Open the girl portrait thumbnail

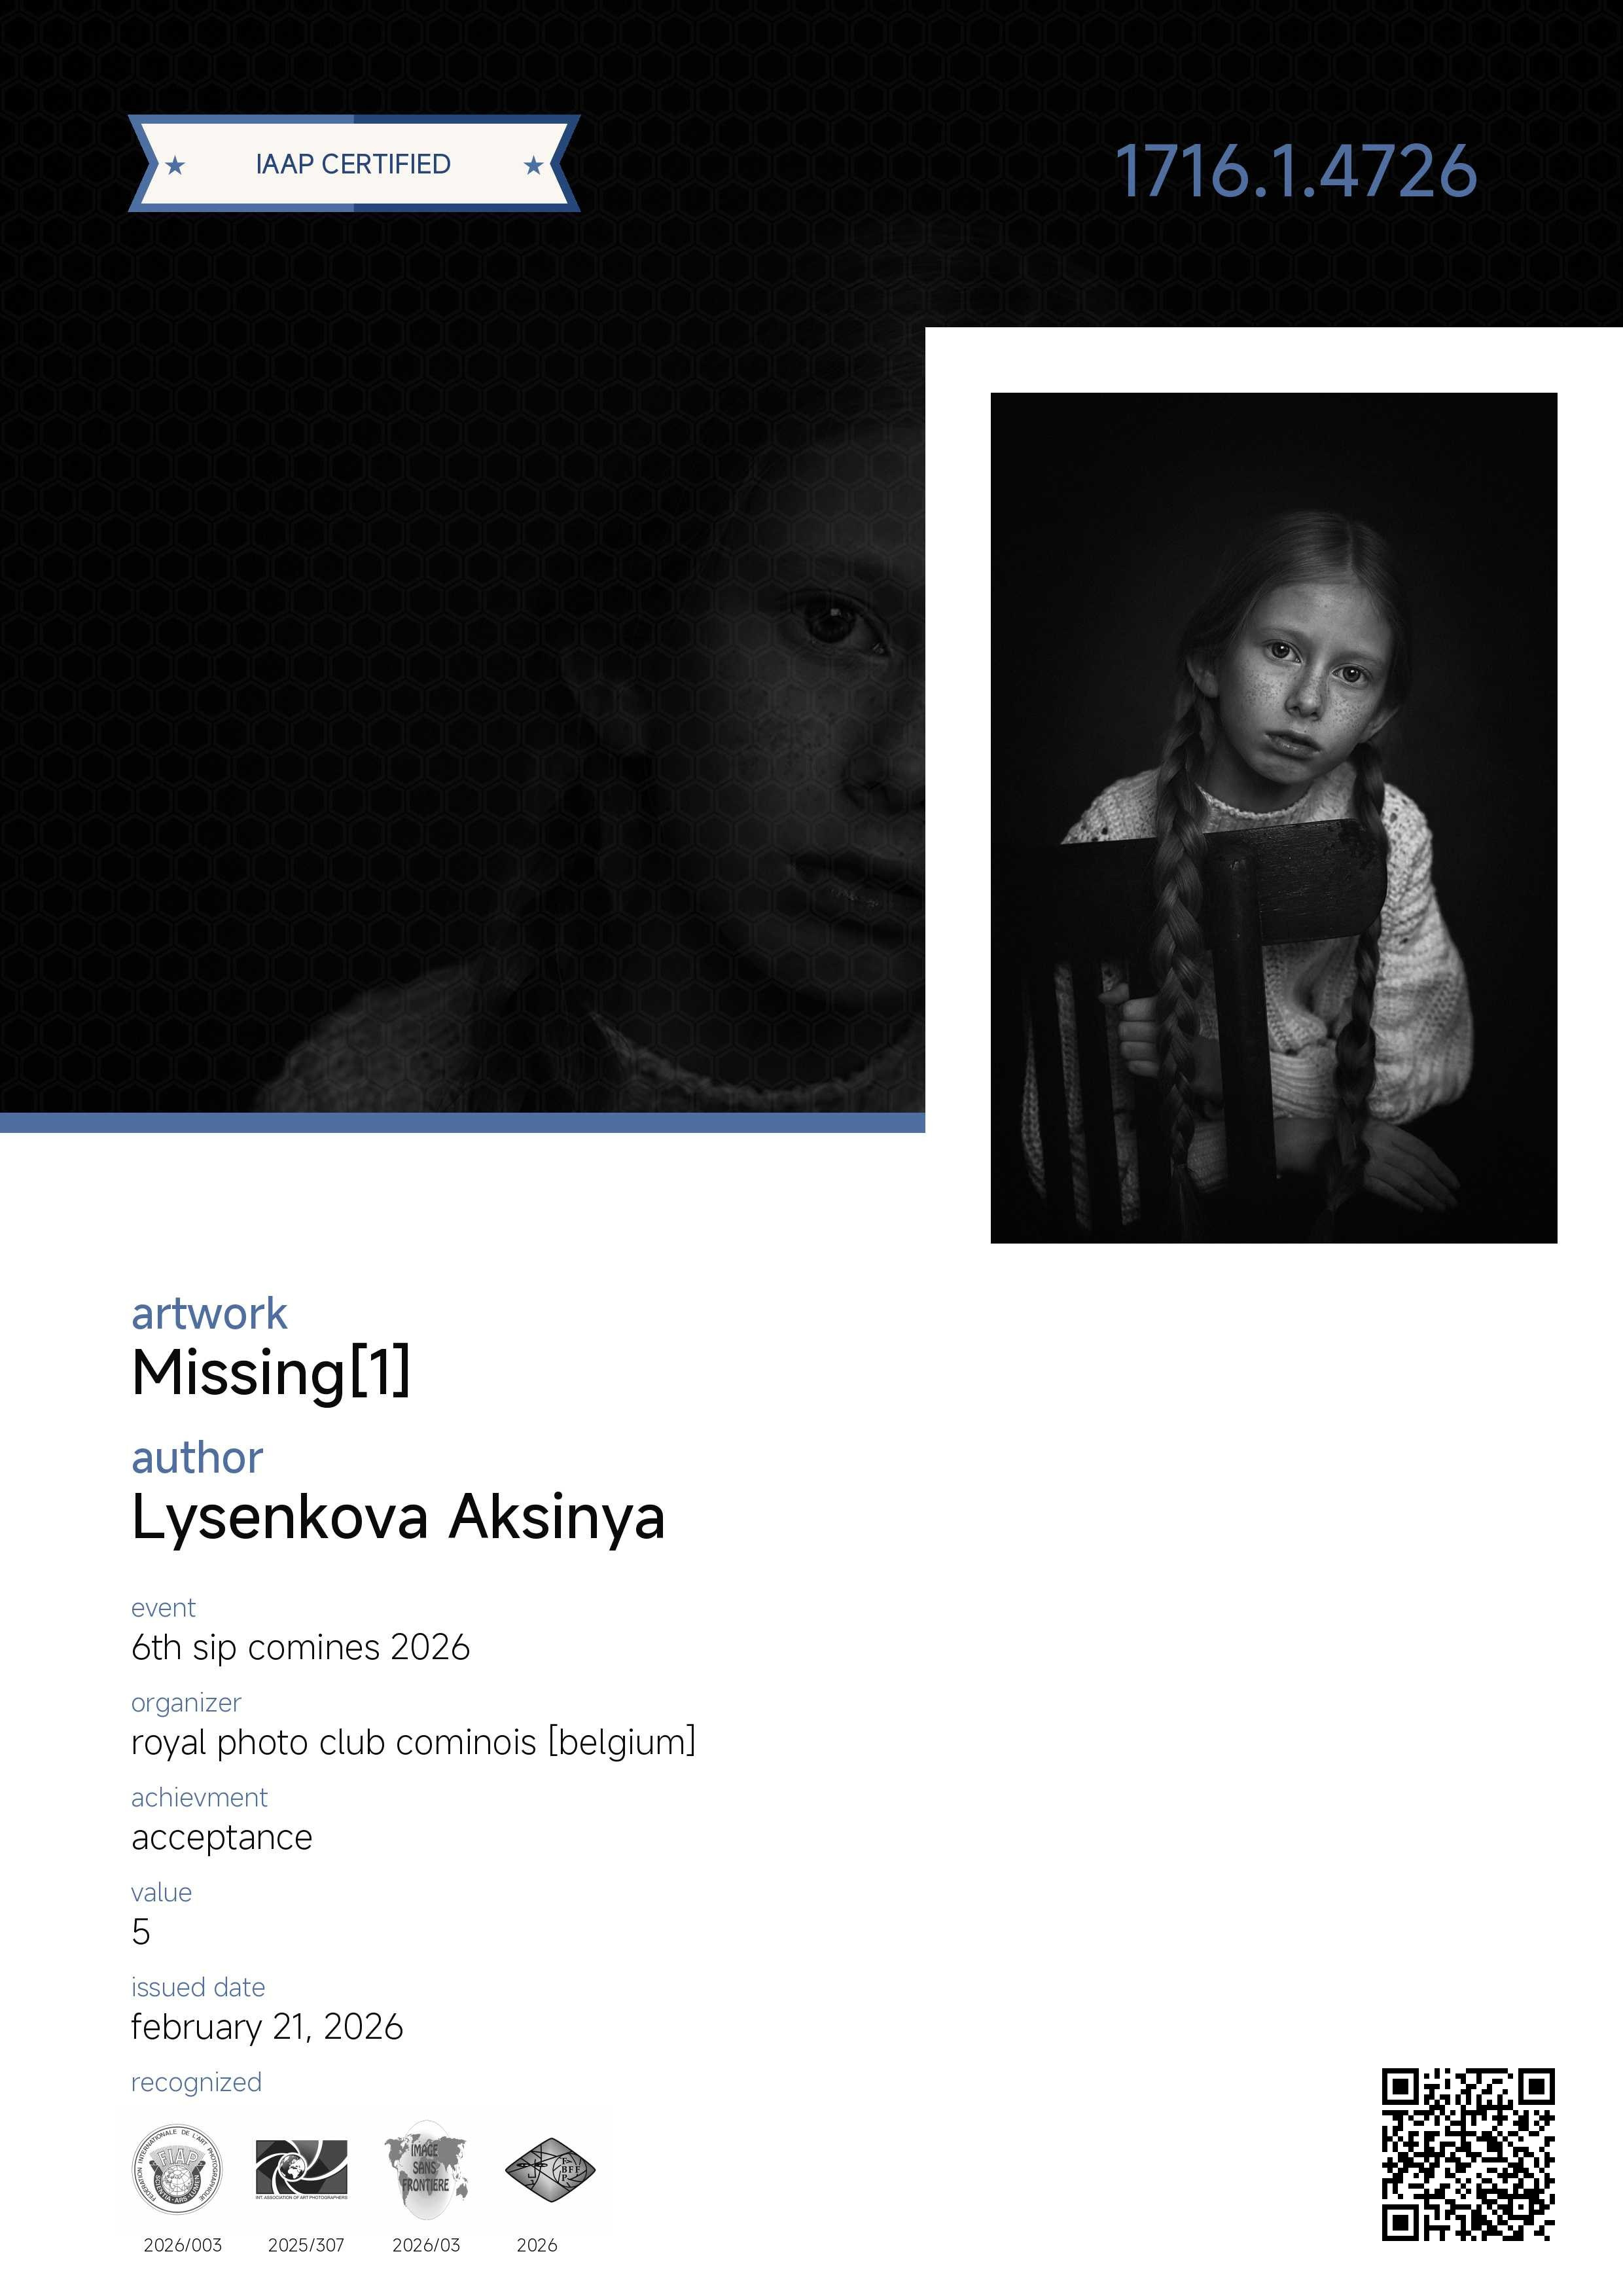(1274, 818)
